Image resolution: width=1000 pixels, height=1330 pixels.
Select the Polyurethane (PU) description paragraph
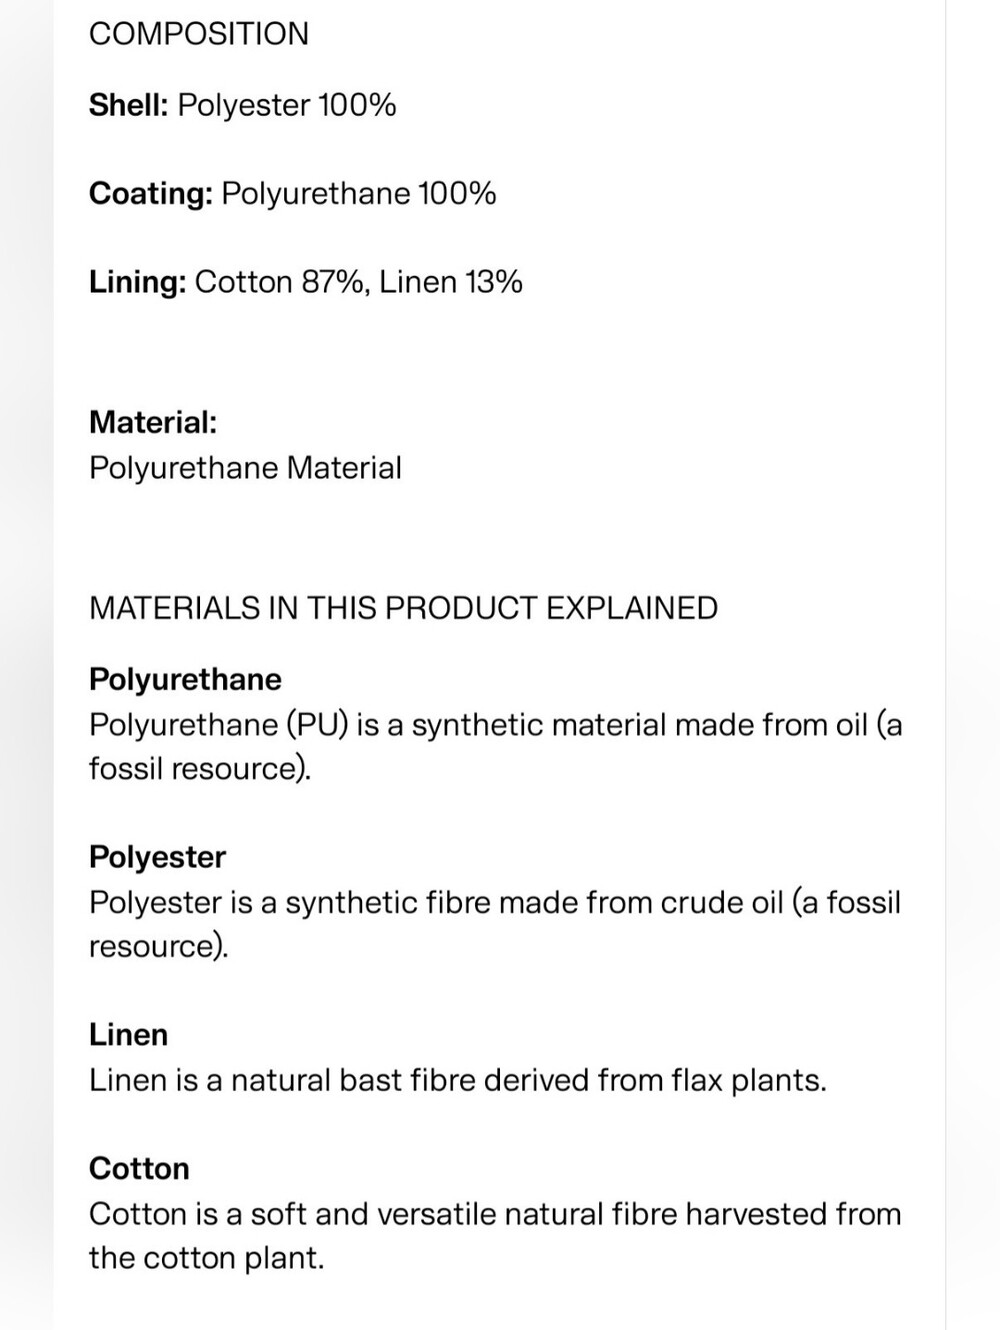pyautogui.click(x=496, y=746)
